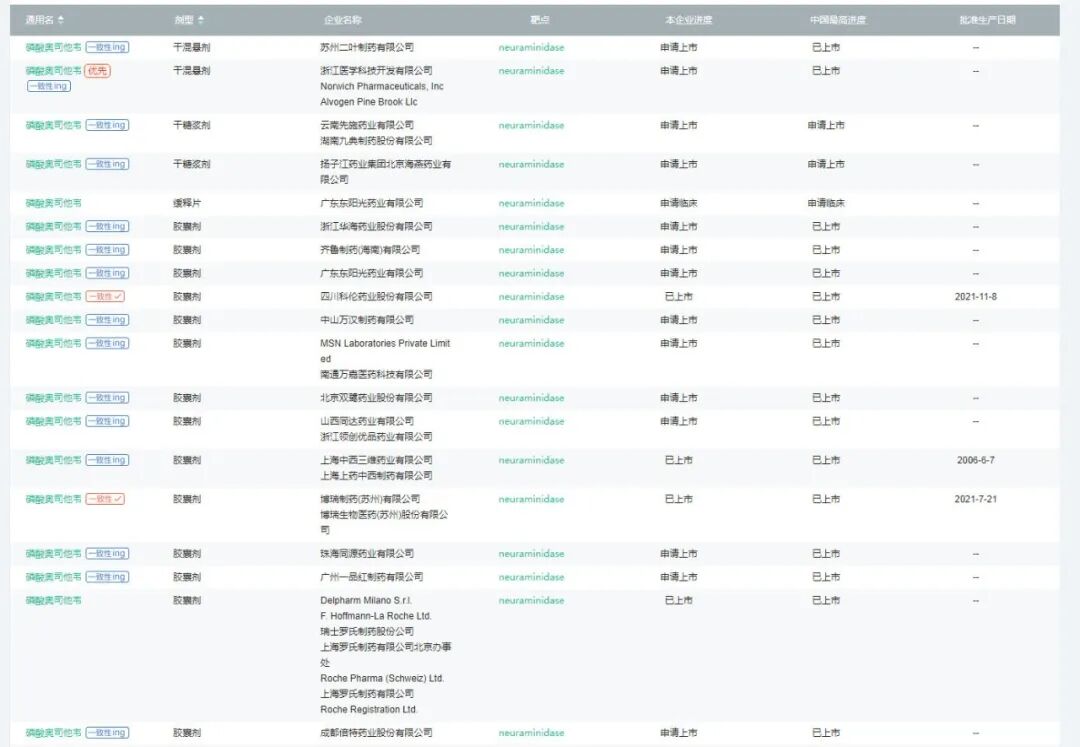The width and height of the screenshot is (1080, 747).
Task: Click company name Norwich Pharmaceuticals, Inc
Action: click(x=382, y=86)
